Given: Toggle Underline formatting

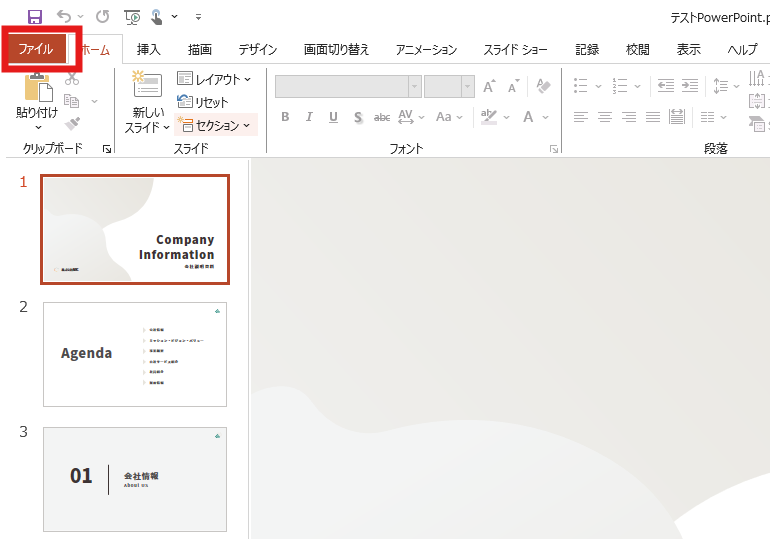Looking at the screenshot, I should click(x=333, y=117).
